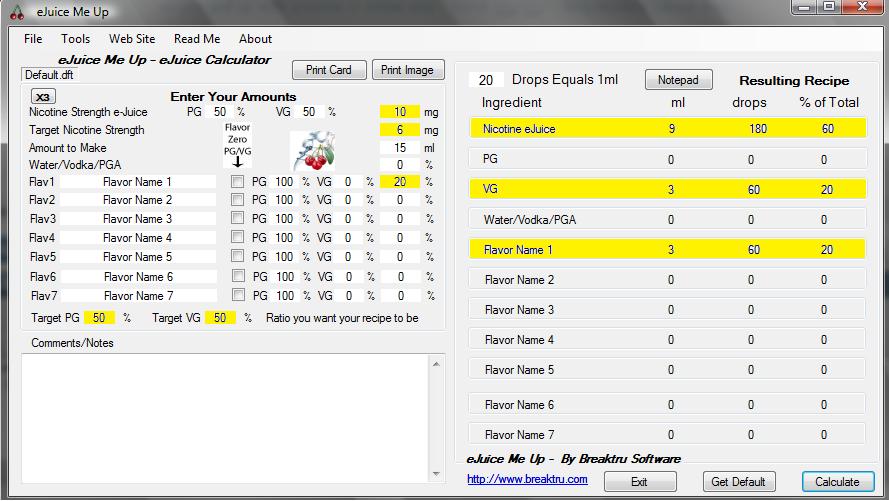Screen dimensions: 889x501
Task: Click the Flav1 VG percent field
Action: [348, 182]
